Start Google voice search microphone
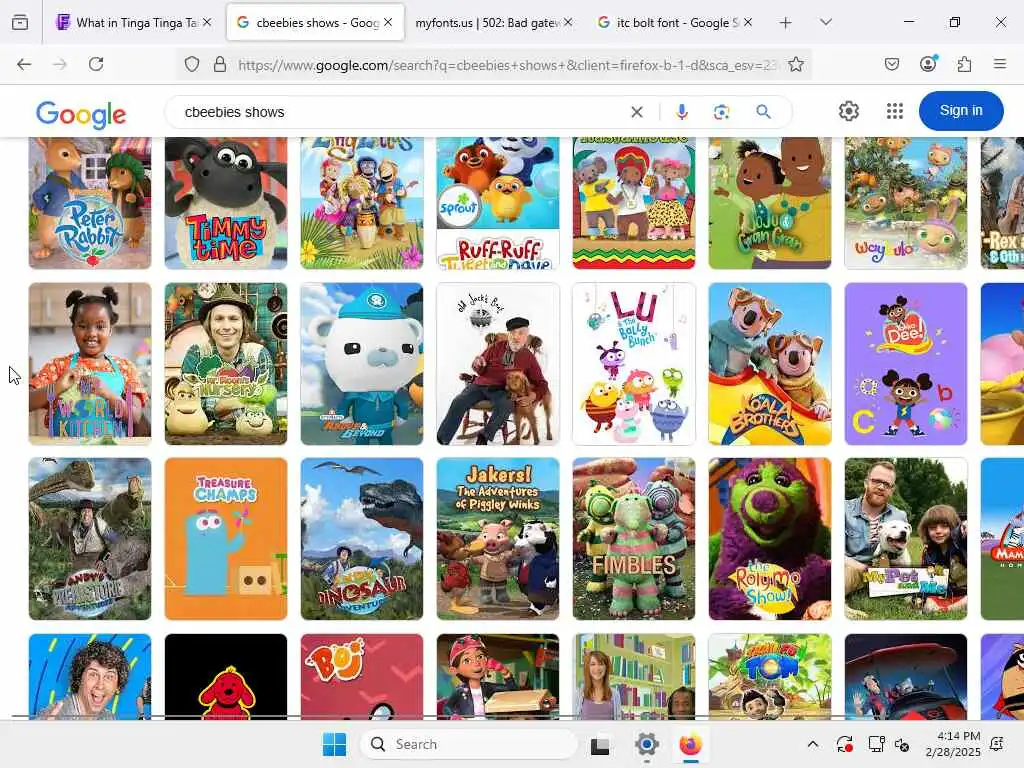The image size is (1024, 768). point(682,112)
